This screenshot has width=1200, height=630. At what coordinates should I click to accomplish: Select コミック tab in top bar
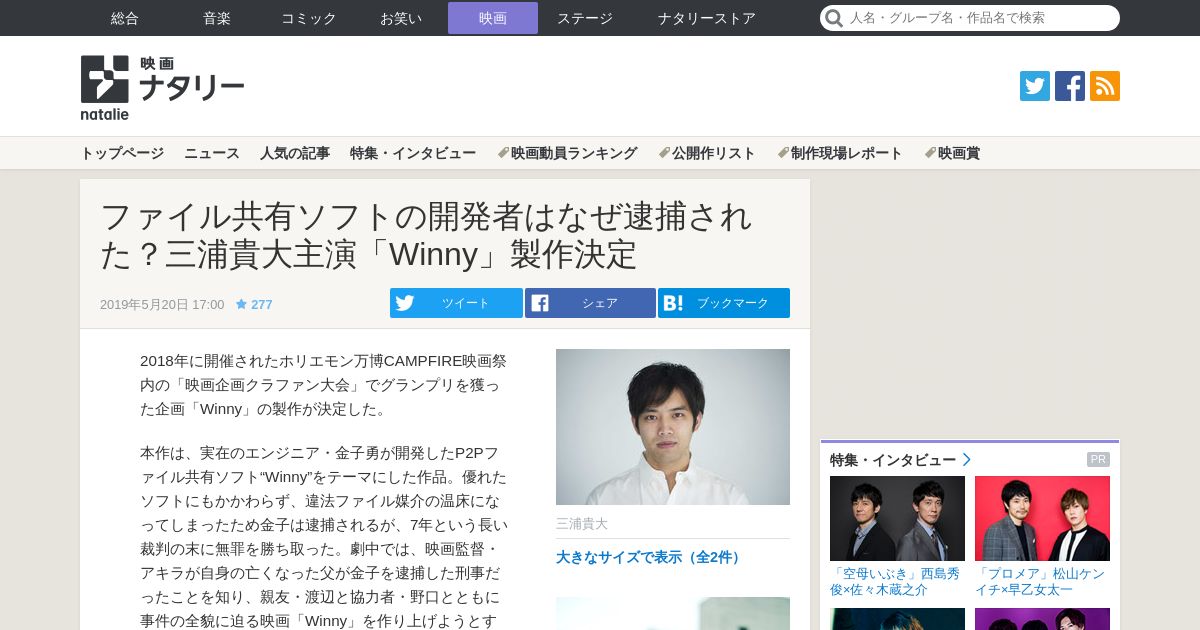point(309,18)
